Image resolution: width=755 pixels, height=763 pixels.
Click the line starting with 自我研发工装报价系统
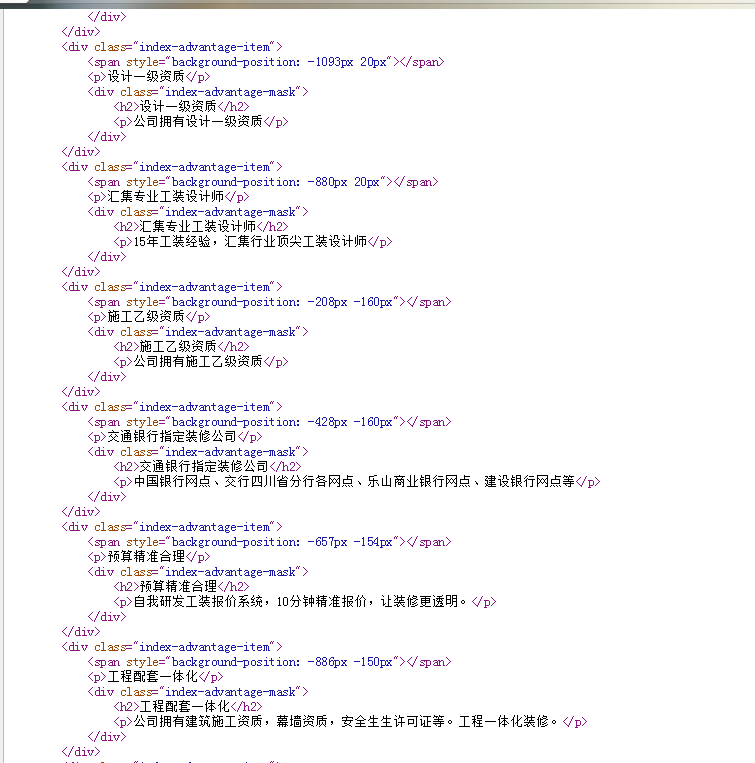(x=300, y=602)
